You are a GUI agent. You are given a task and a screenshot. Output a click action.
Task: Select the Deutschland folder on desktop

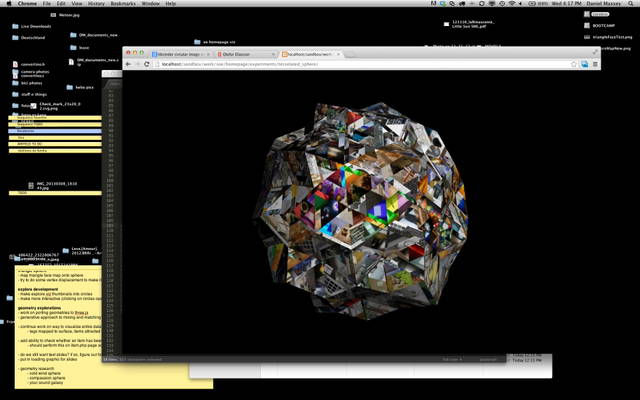29,38
